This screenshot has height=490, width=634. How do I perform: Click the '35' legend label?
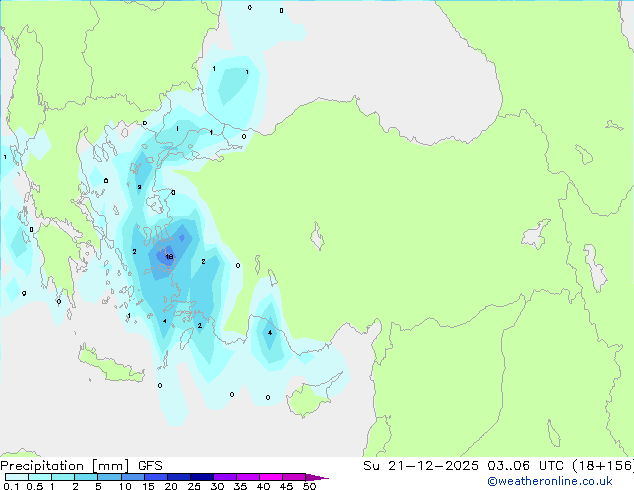pos(240,486)
